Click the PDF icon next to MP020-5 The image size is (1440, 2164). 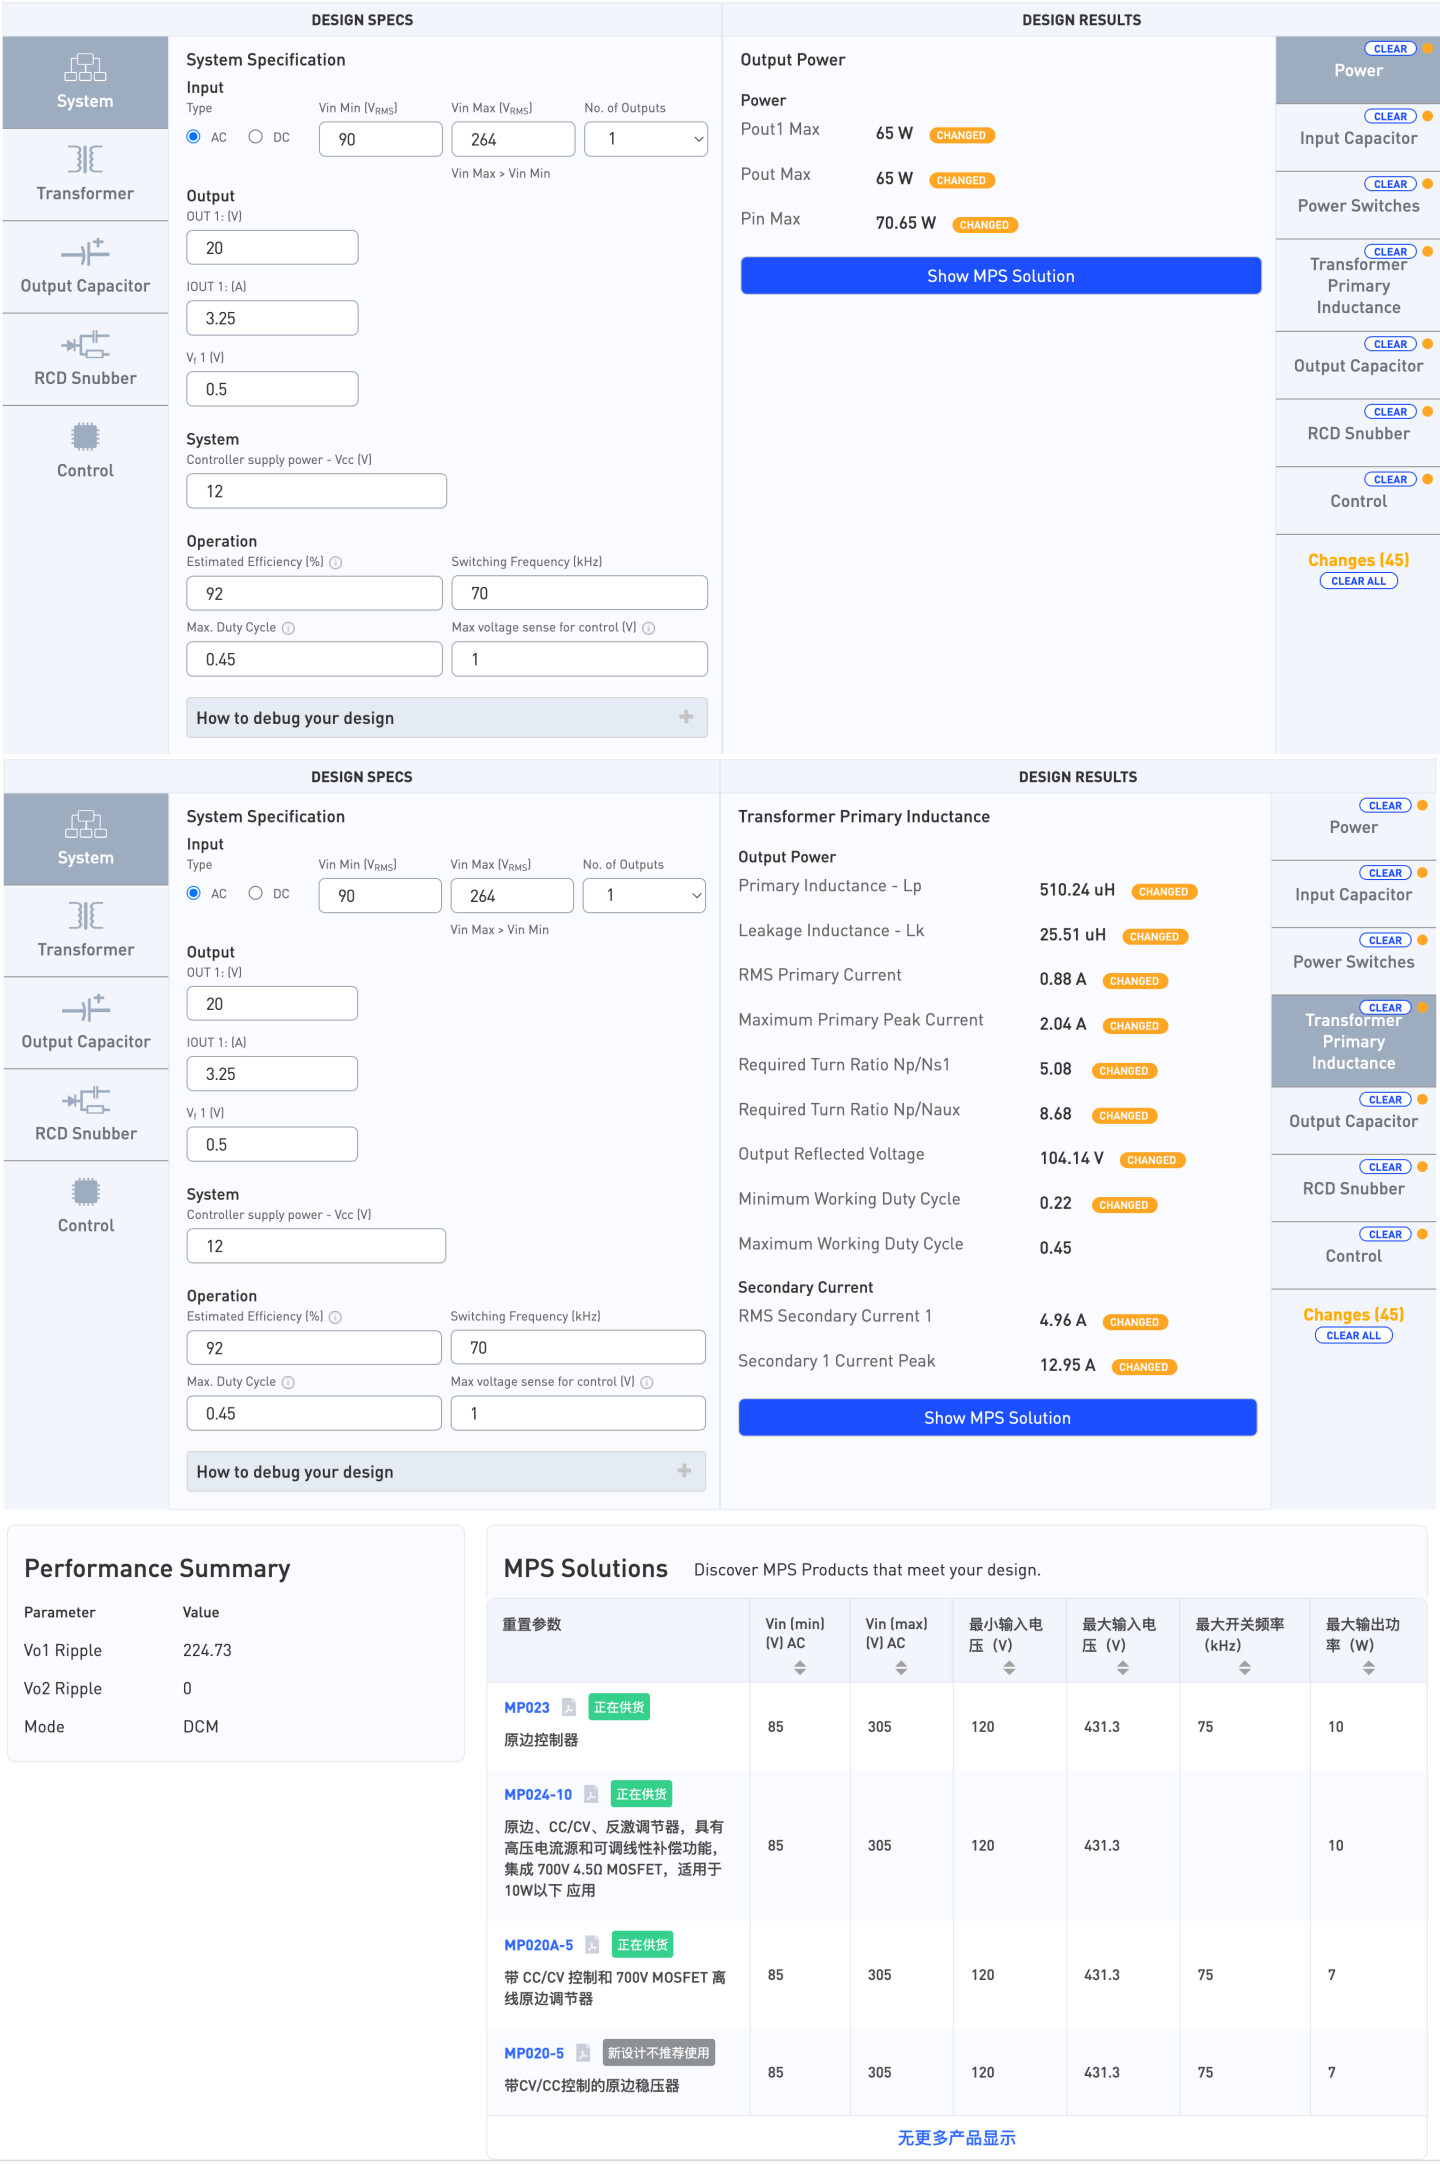[x=583, y=2053]
